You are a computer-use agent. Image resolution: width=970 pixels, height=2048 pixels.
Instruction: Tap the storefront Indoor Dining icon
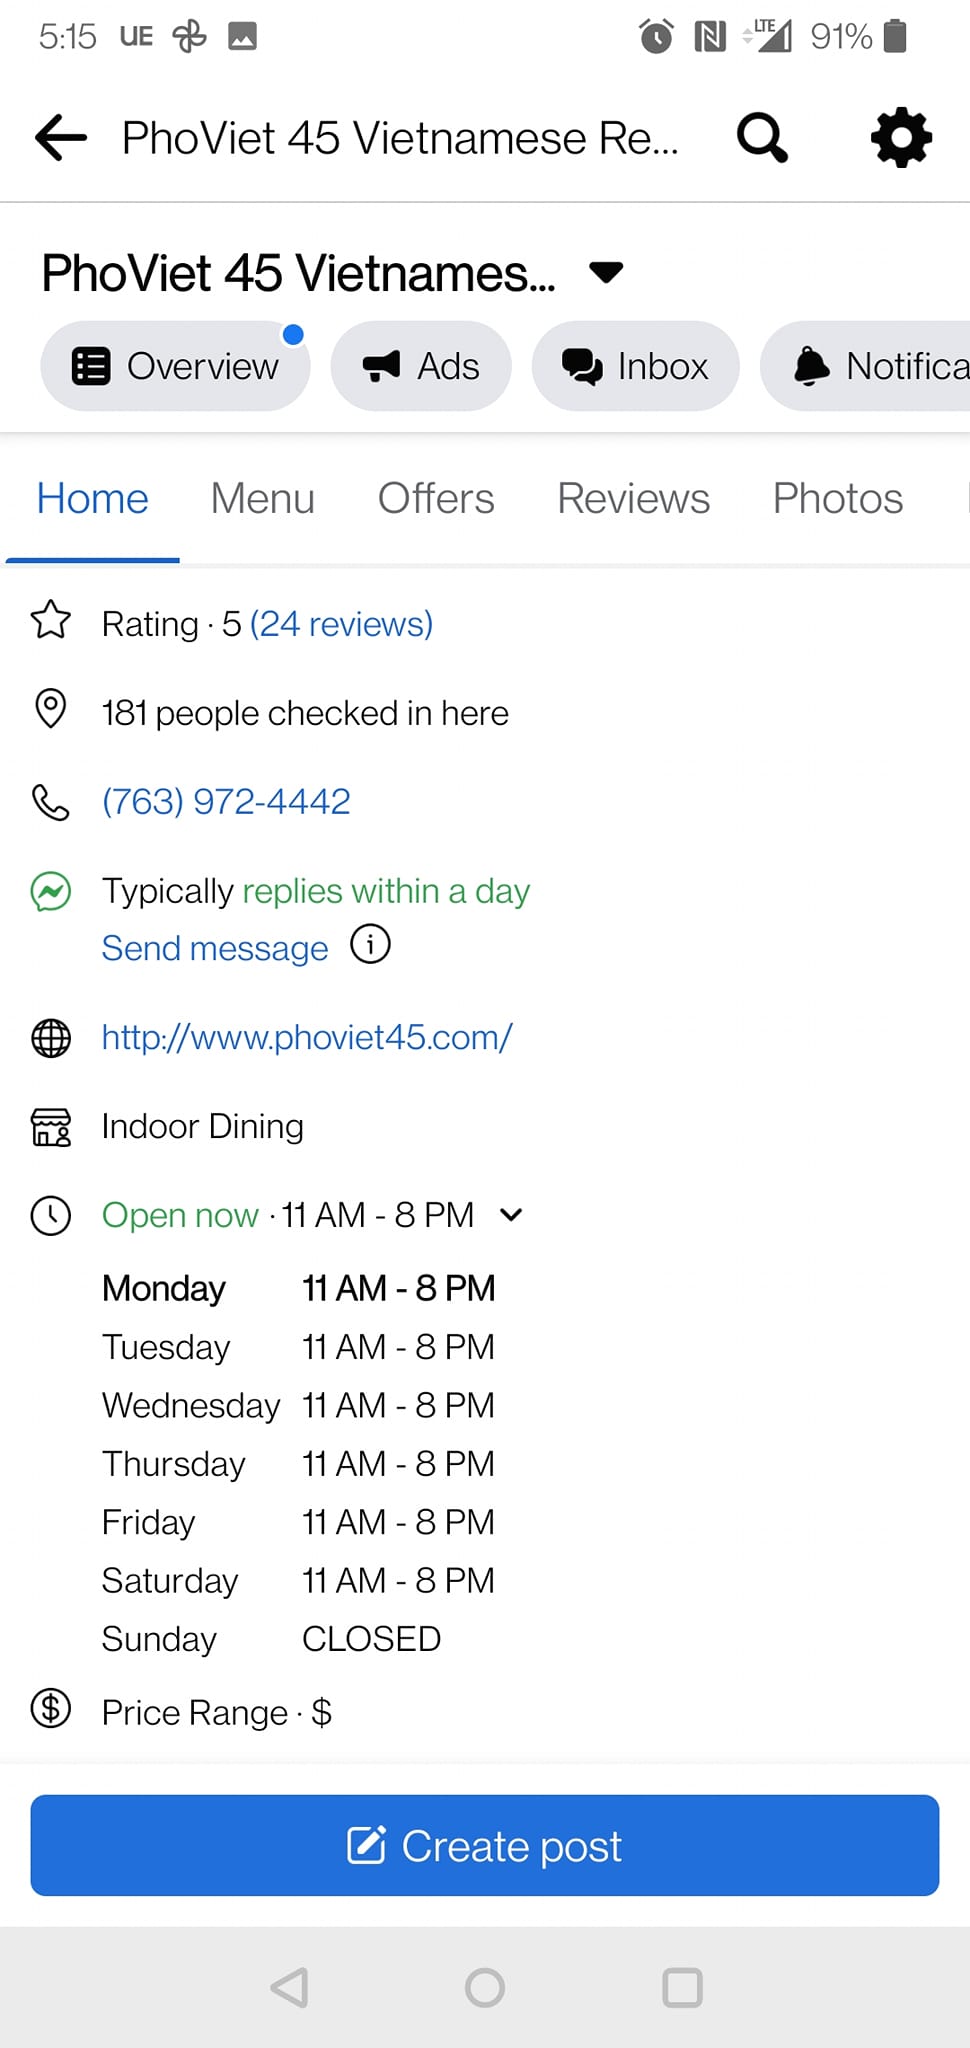(x=51, y=1127)
